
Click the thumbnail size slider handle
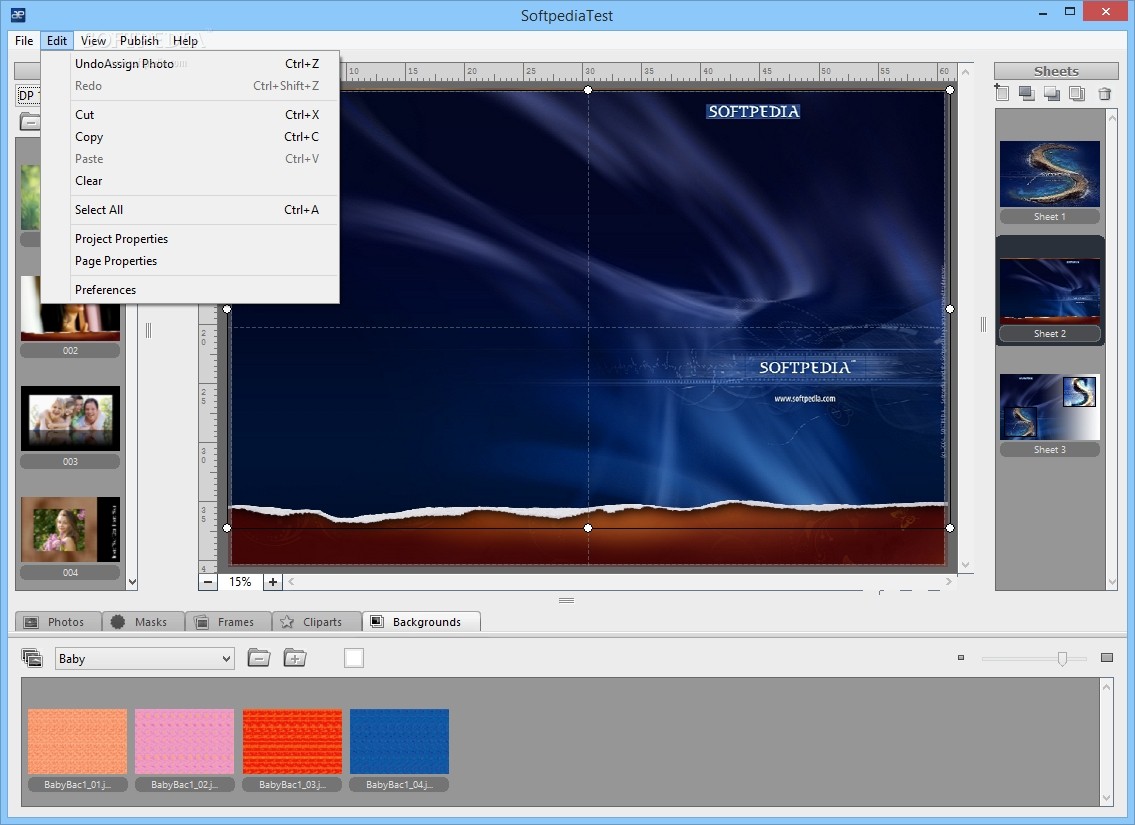1062,658
